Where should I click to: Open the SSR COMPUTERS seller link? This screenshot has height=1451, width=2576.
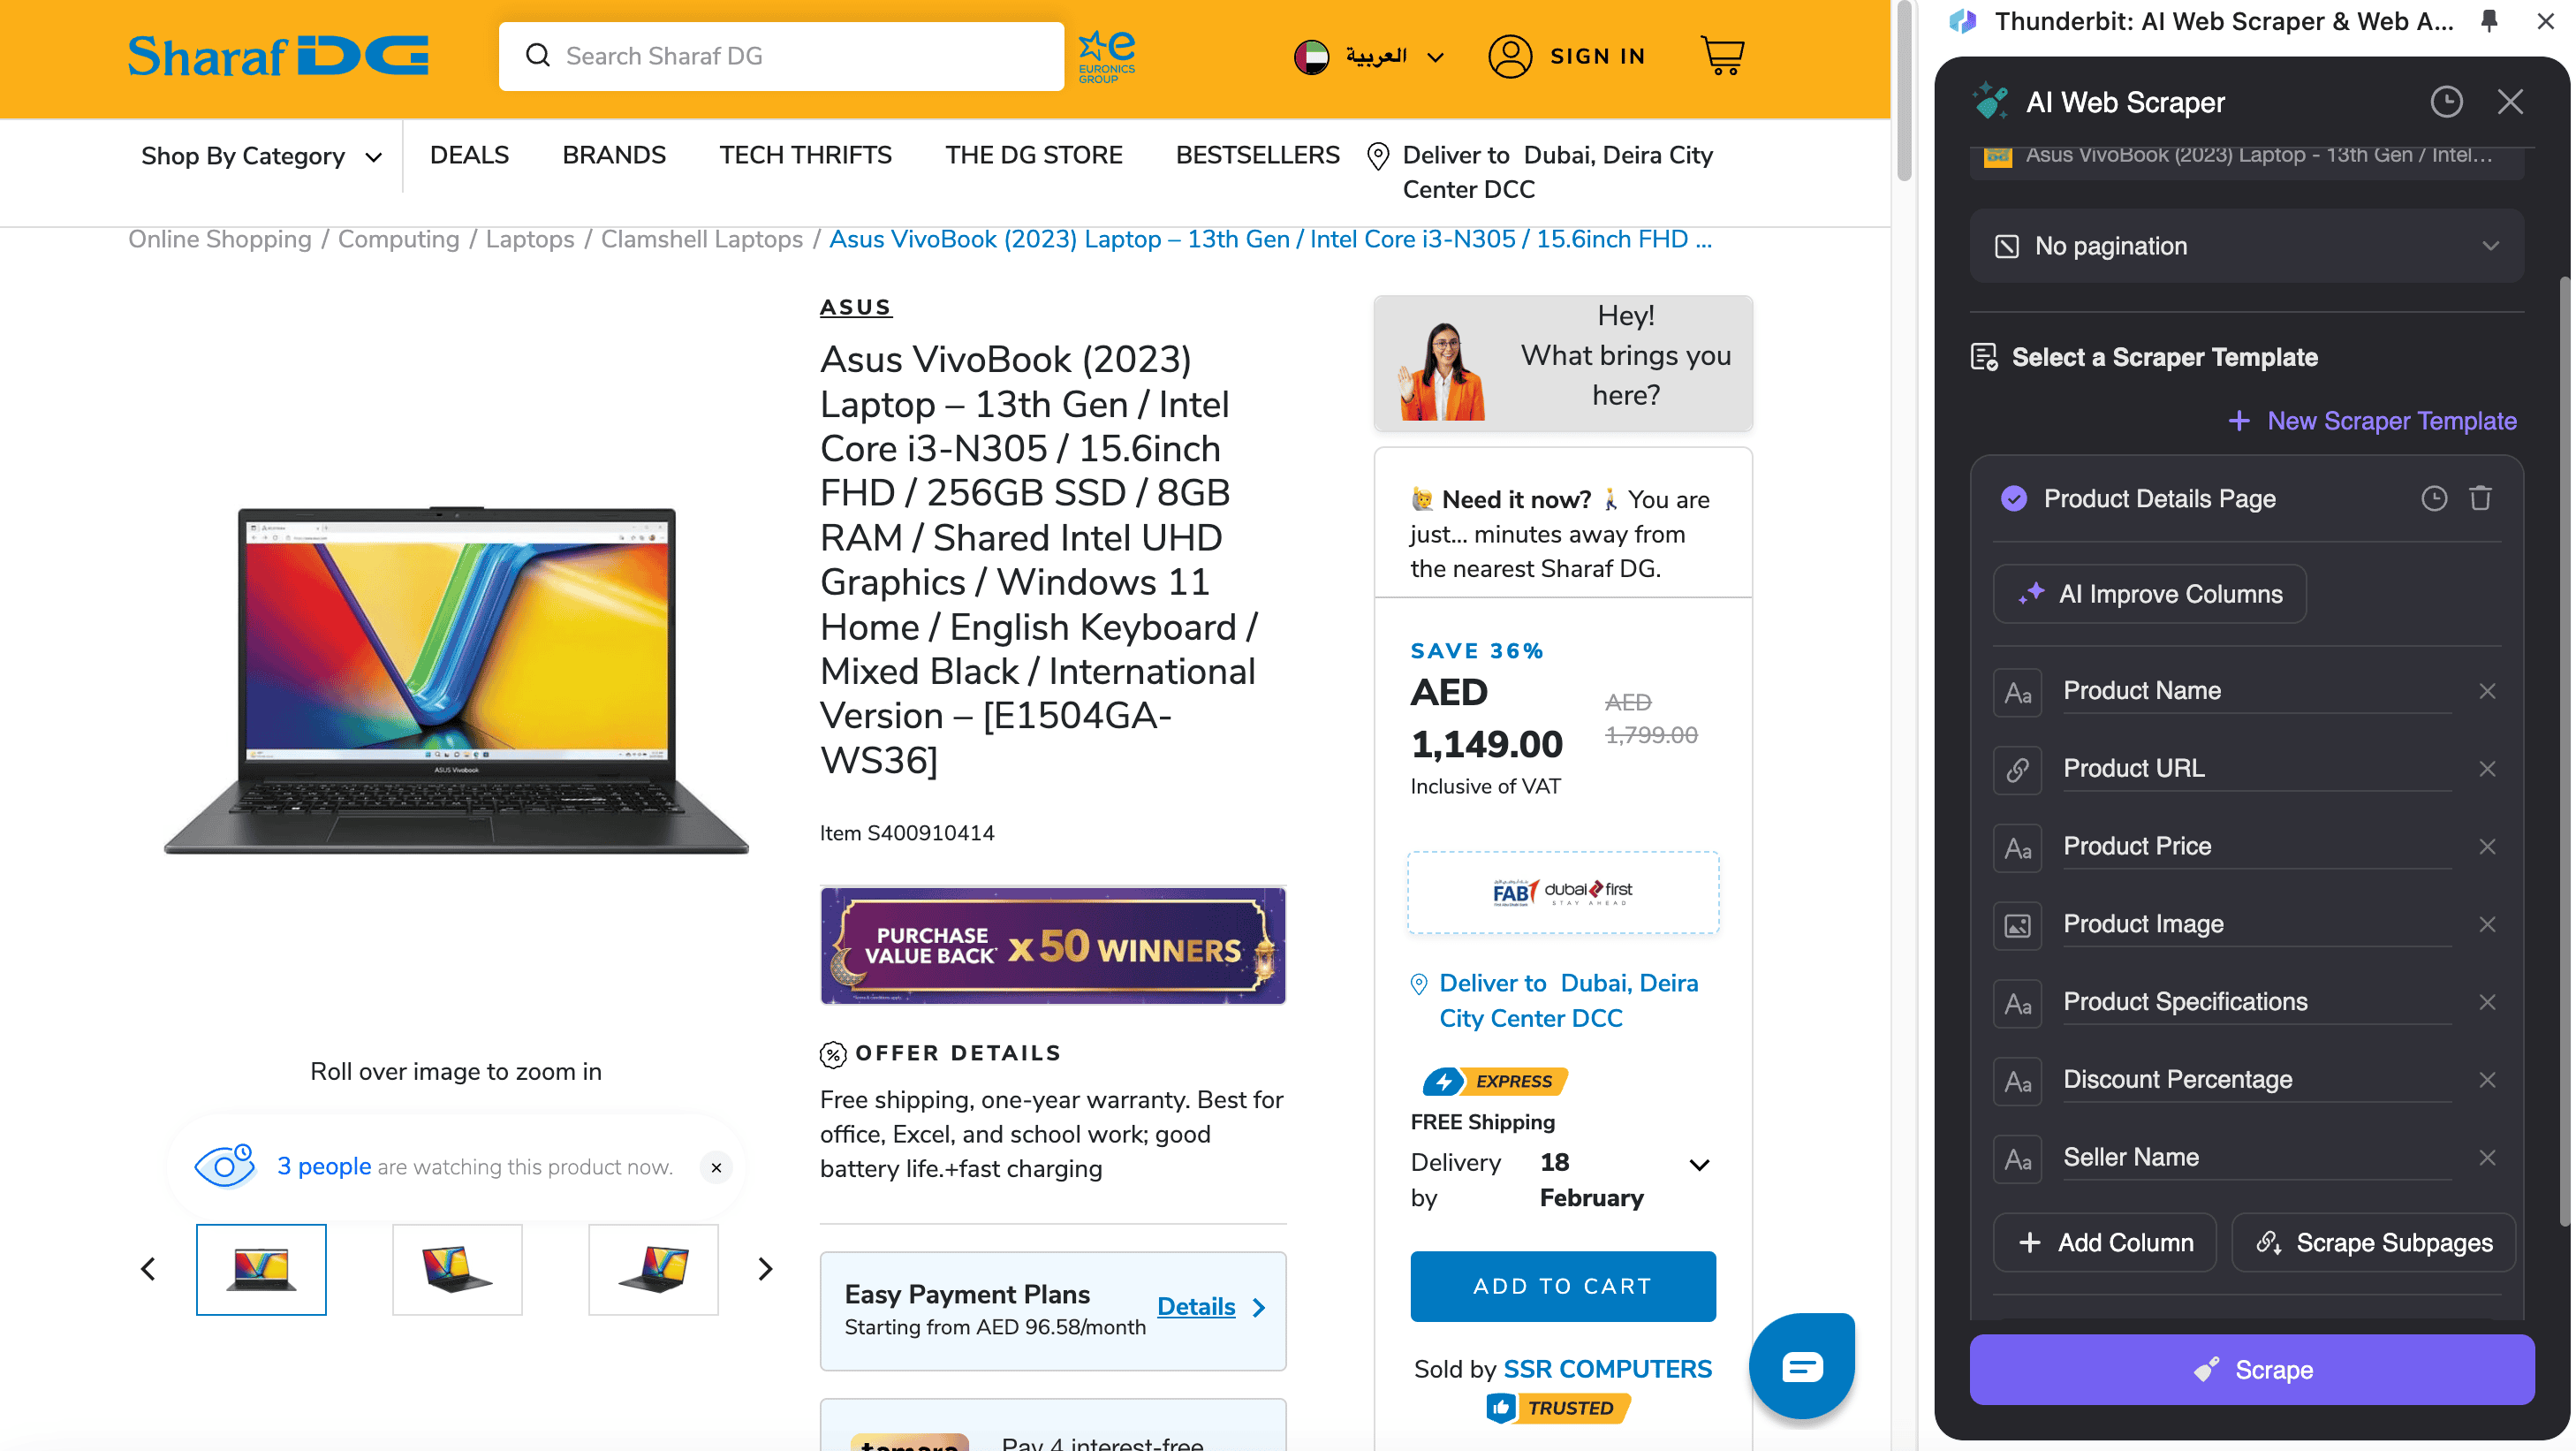tap(1607, 1369)
